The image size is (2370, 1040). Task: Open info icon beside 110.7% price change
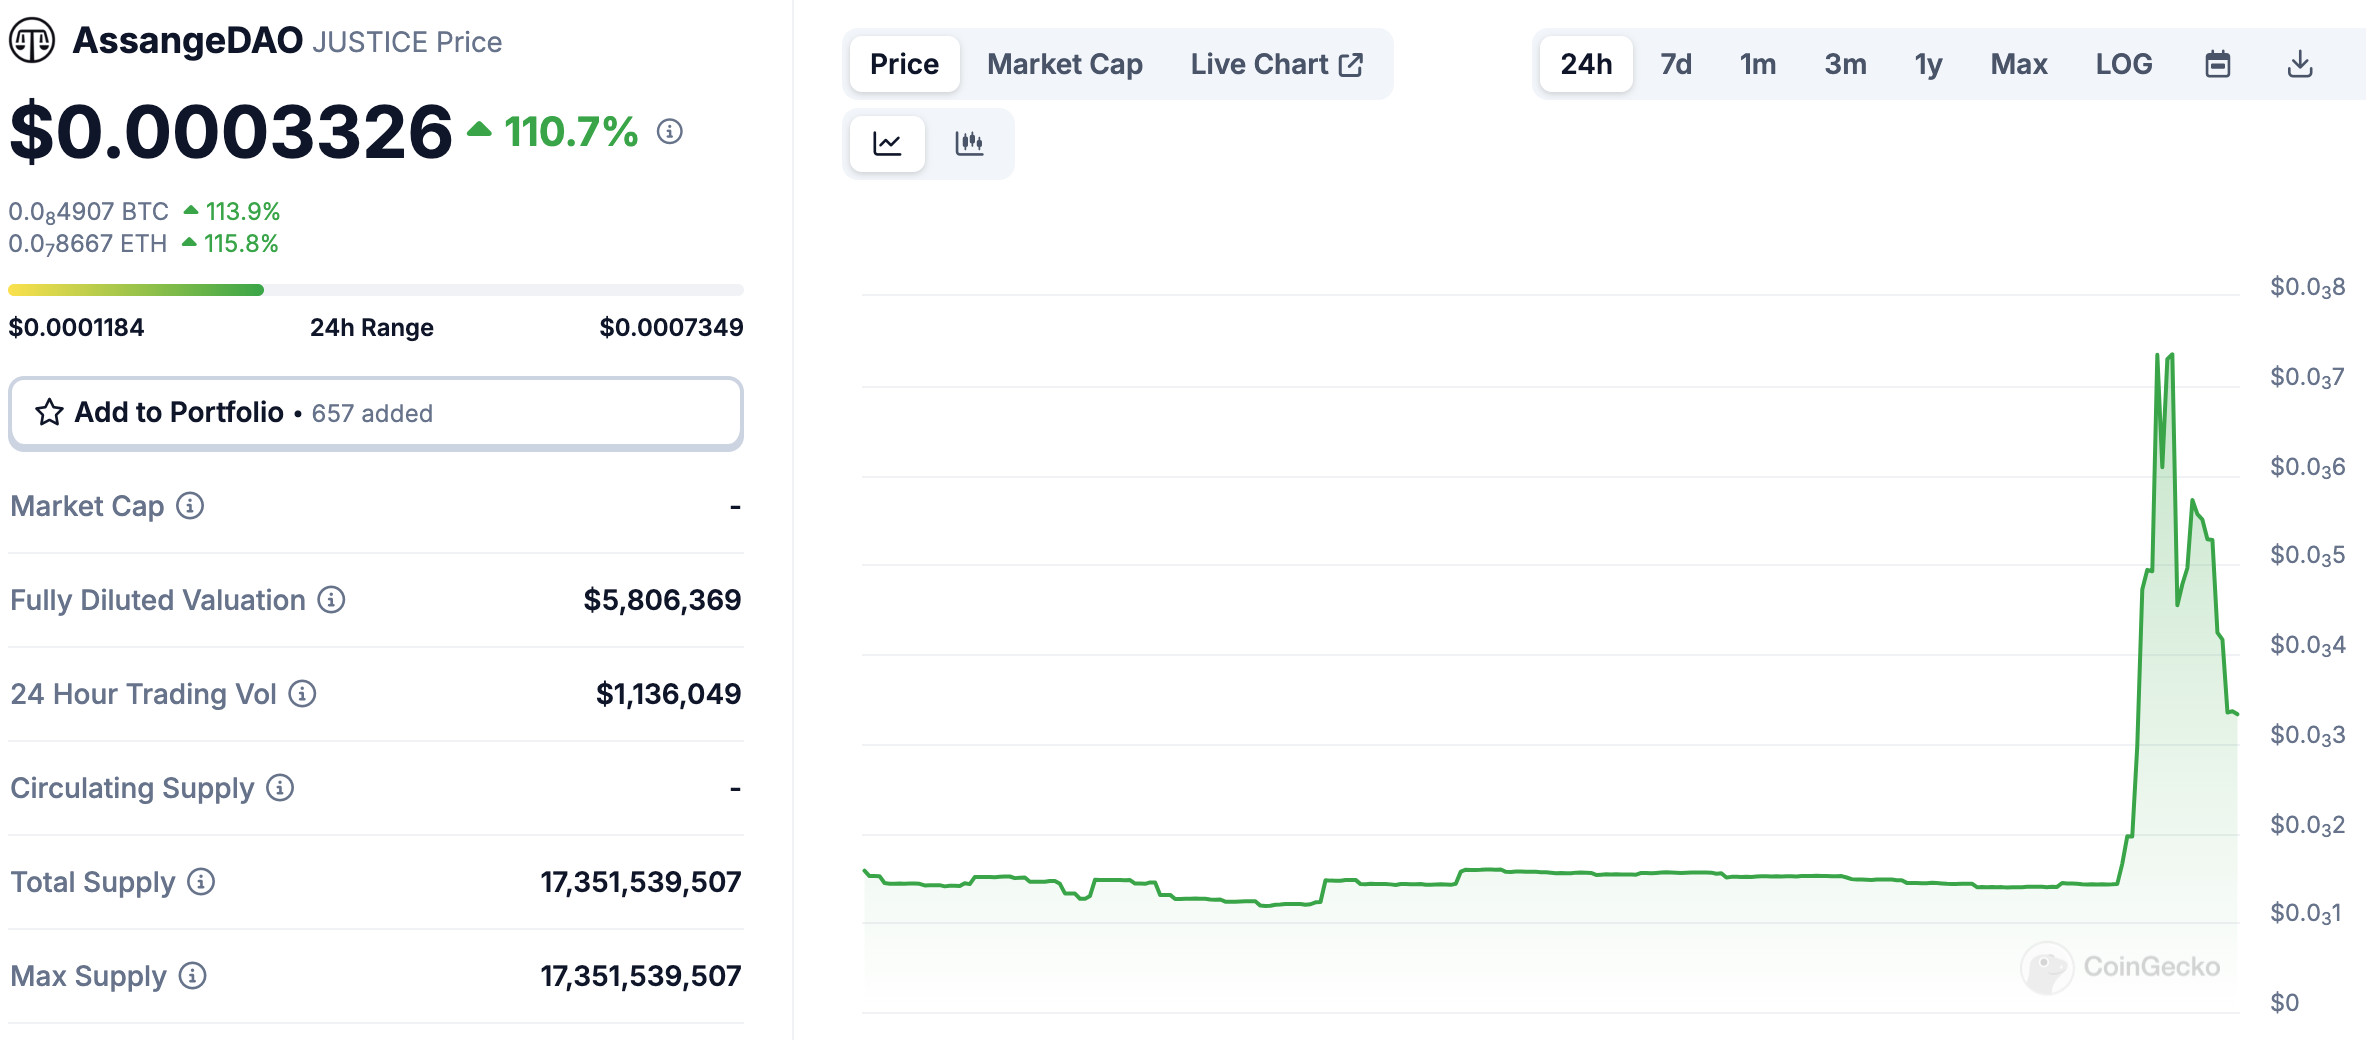[x=670, y=131]
